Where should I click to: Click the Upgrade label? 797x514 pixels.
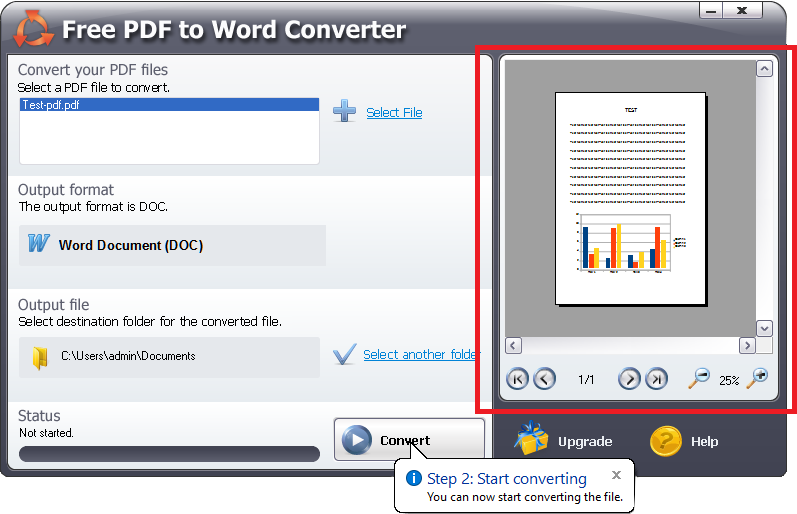(x=585, y=441)
